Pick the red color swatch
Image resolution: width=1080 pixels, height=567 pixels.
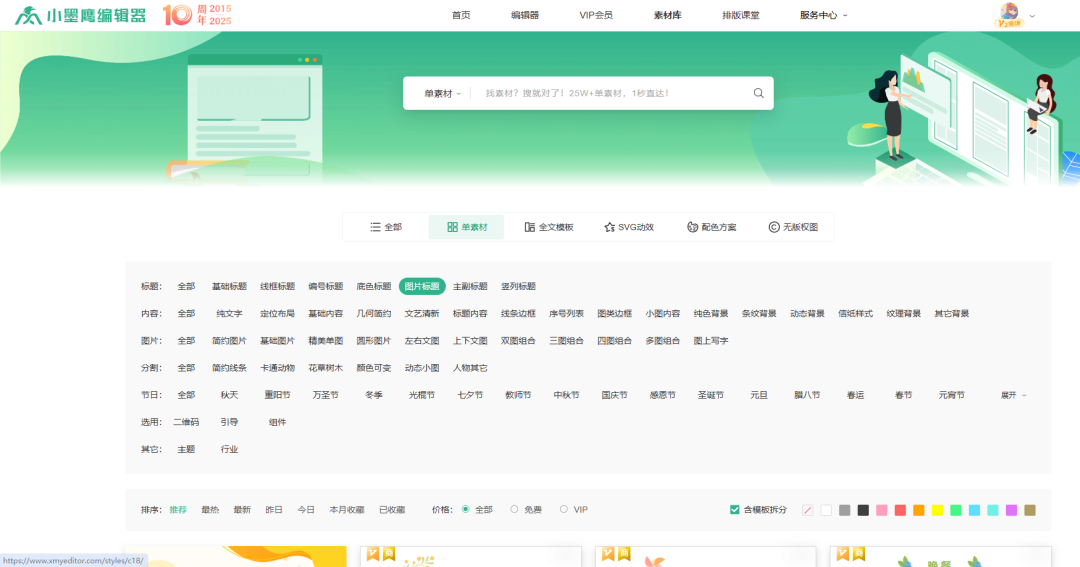click(900, 511)
